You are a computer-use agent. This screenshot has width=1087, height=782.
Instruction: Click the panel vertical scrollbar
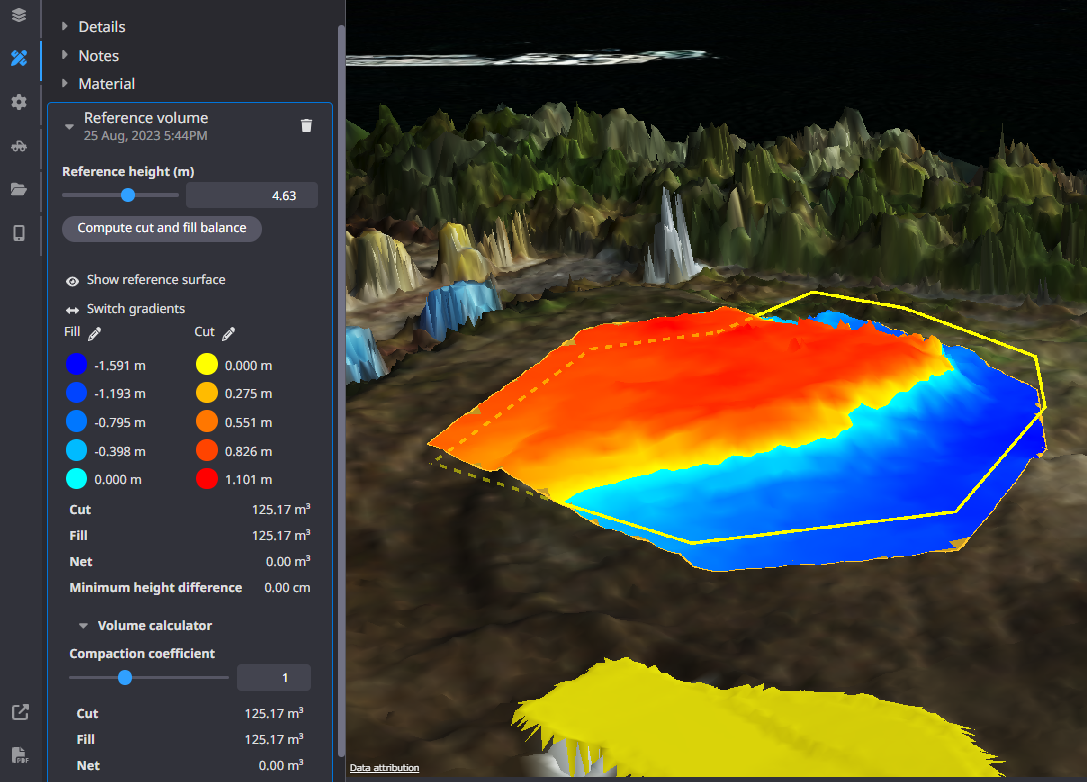pyautogui.click(x=341, y=392)
